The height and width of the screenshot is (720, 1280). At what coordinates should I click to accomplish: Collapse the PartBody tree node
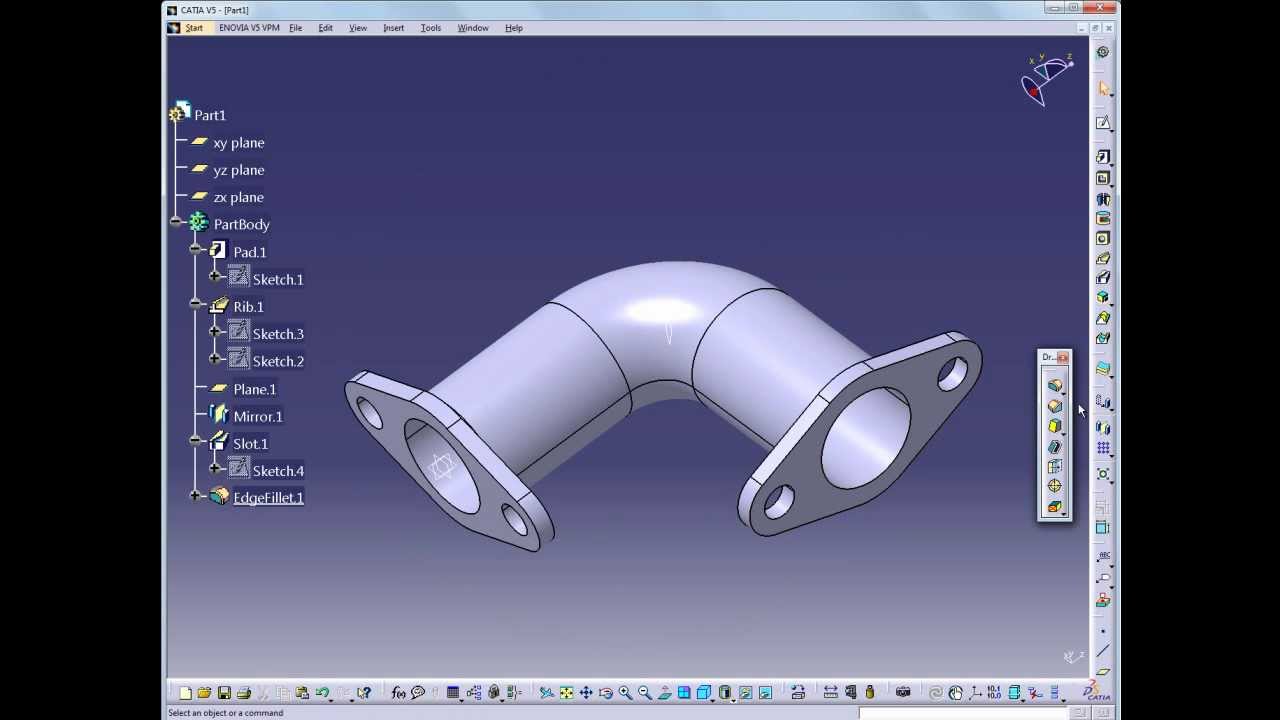(x=176, y=222)
